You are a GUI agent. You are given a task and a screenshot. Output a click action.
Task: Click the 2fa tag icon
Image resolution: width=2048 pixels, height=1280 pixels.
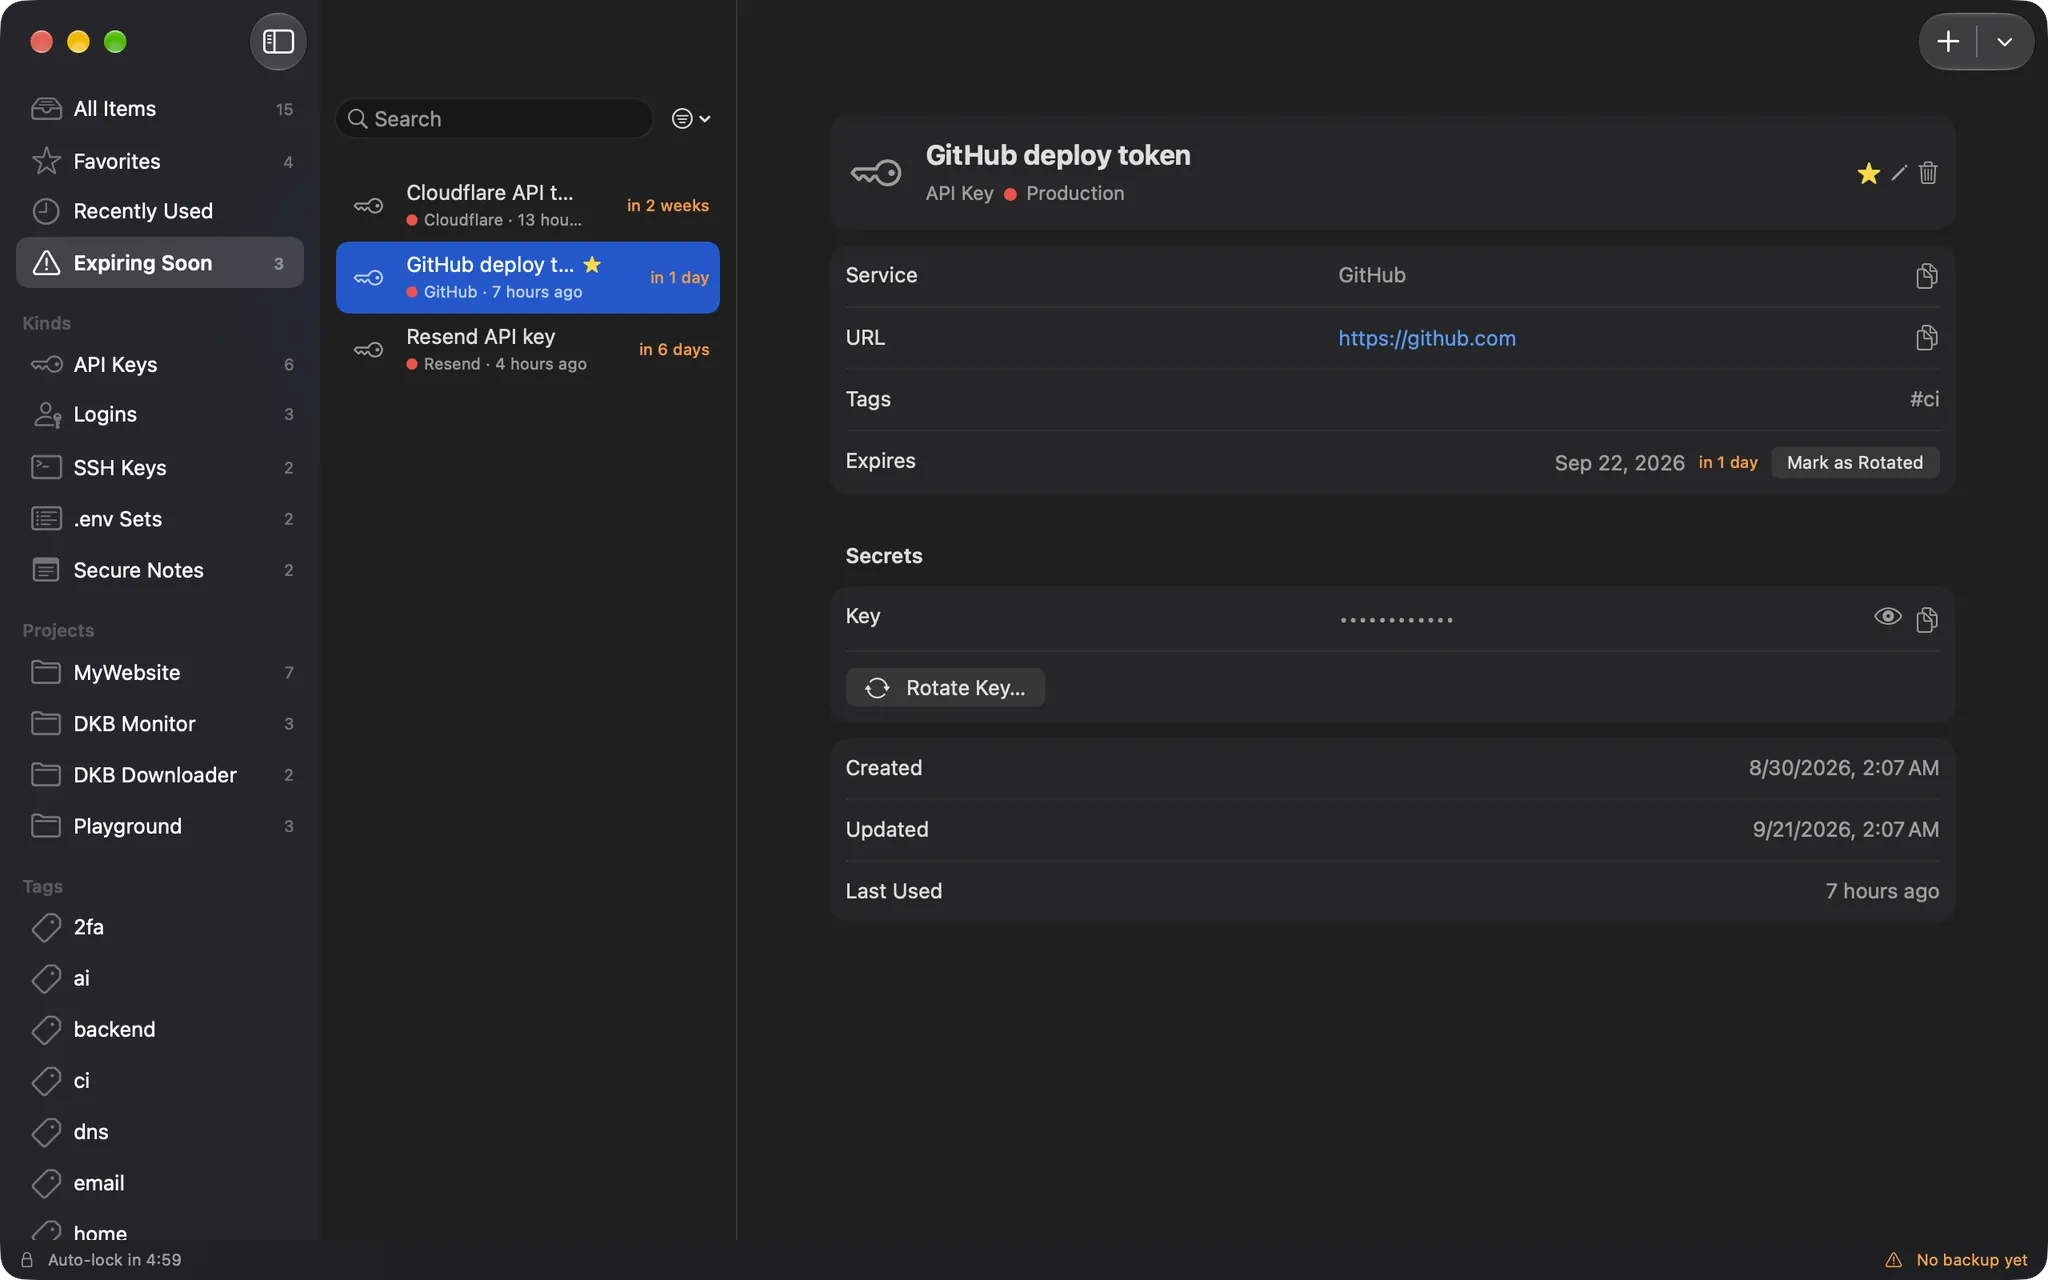pos(46,928)
